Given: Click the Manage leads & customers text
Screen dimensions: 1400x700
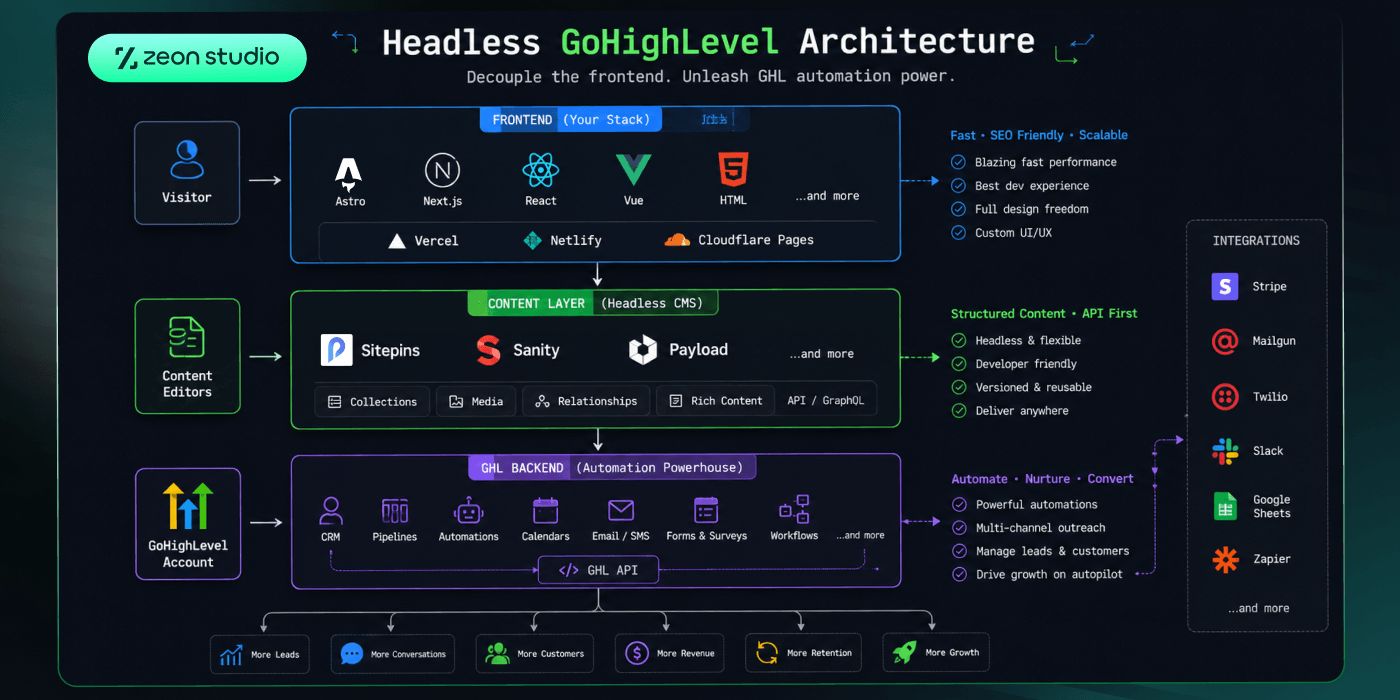Looking at the screenshot, I should [x=1052, y=551].
